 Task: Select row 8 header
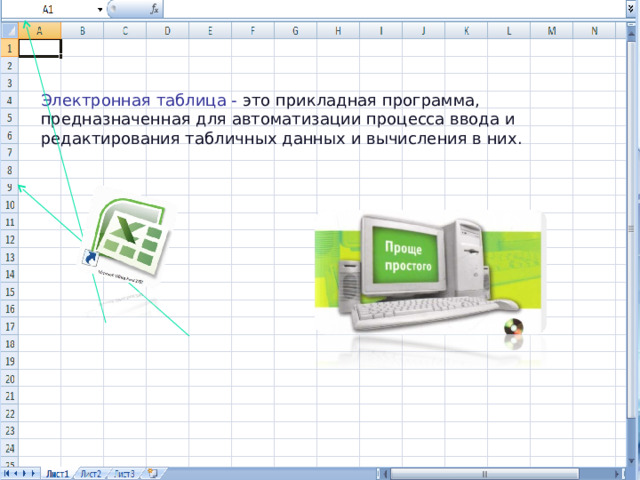point(10,170)
